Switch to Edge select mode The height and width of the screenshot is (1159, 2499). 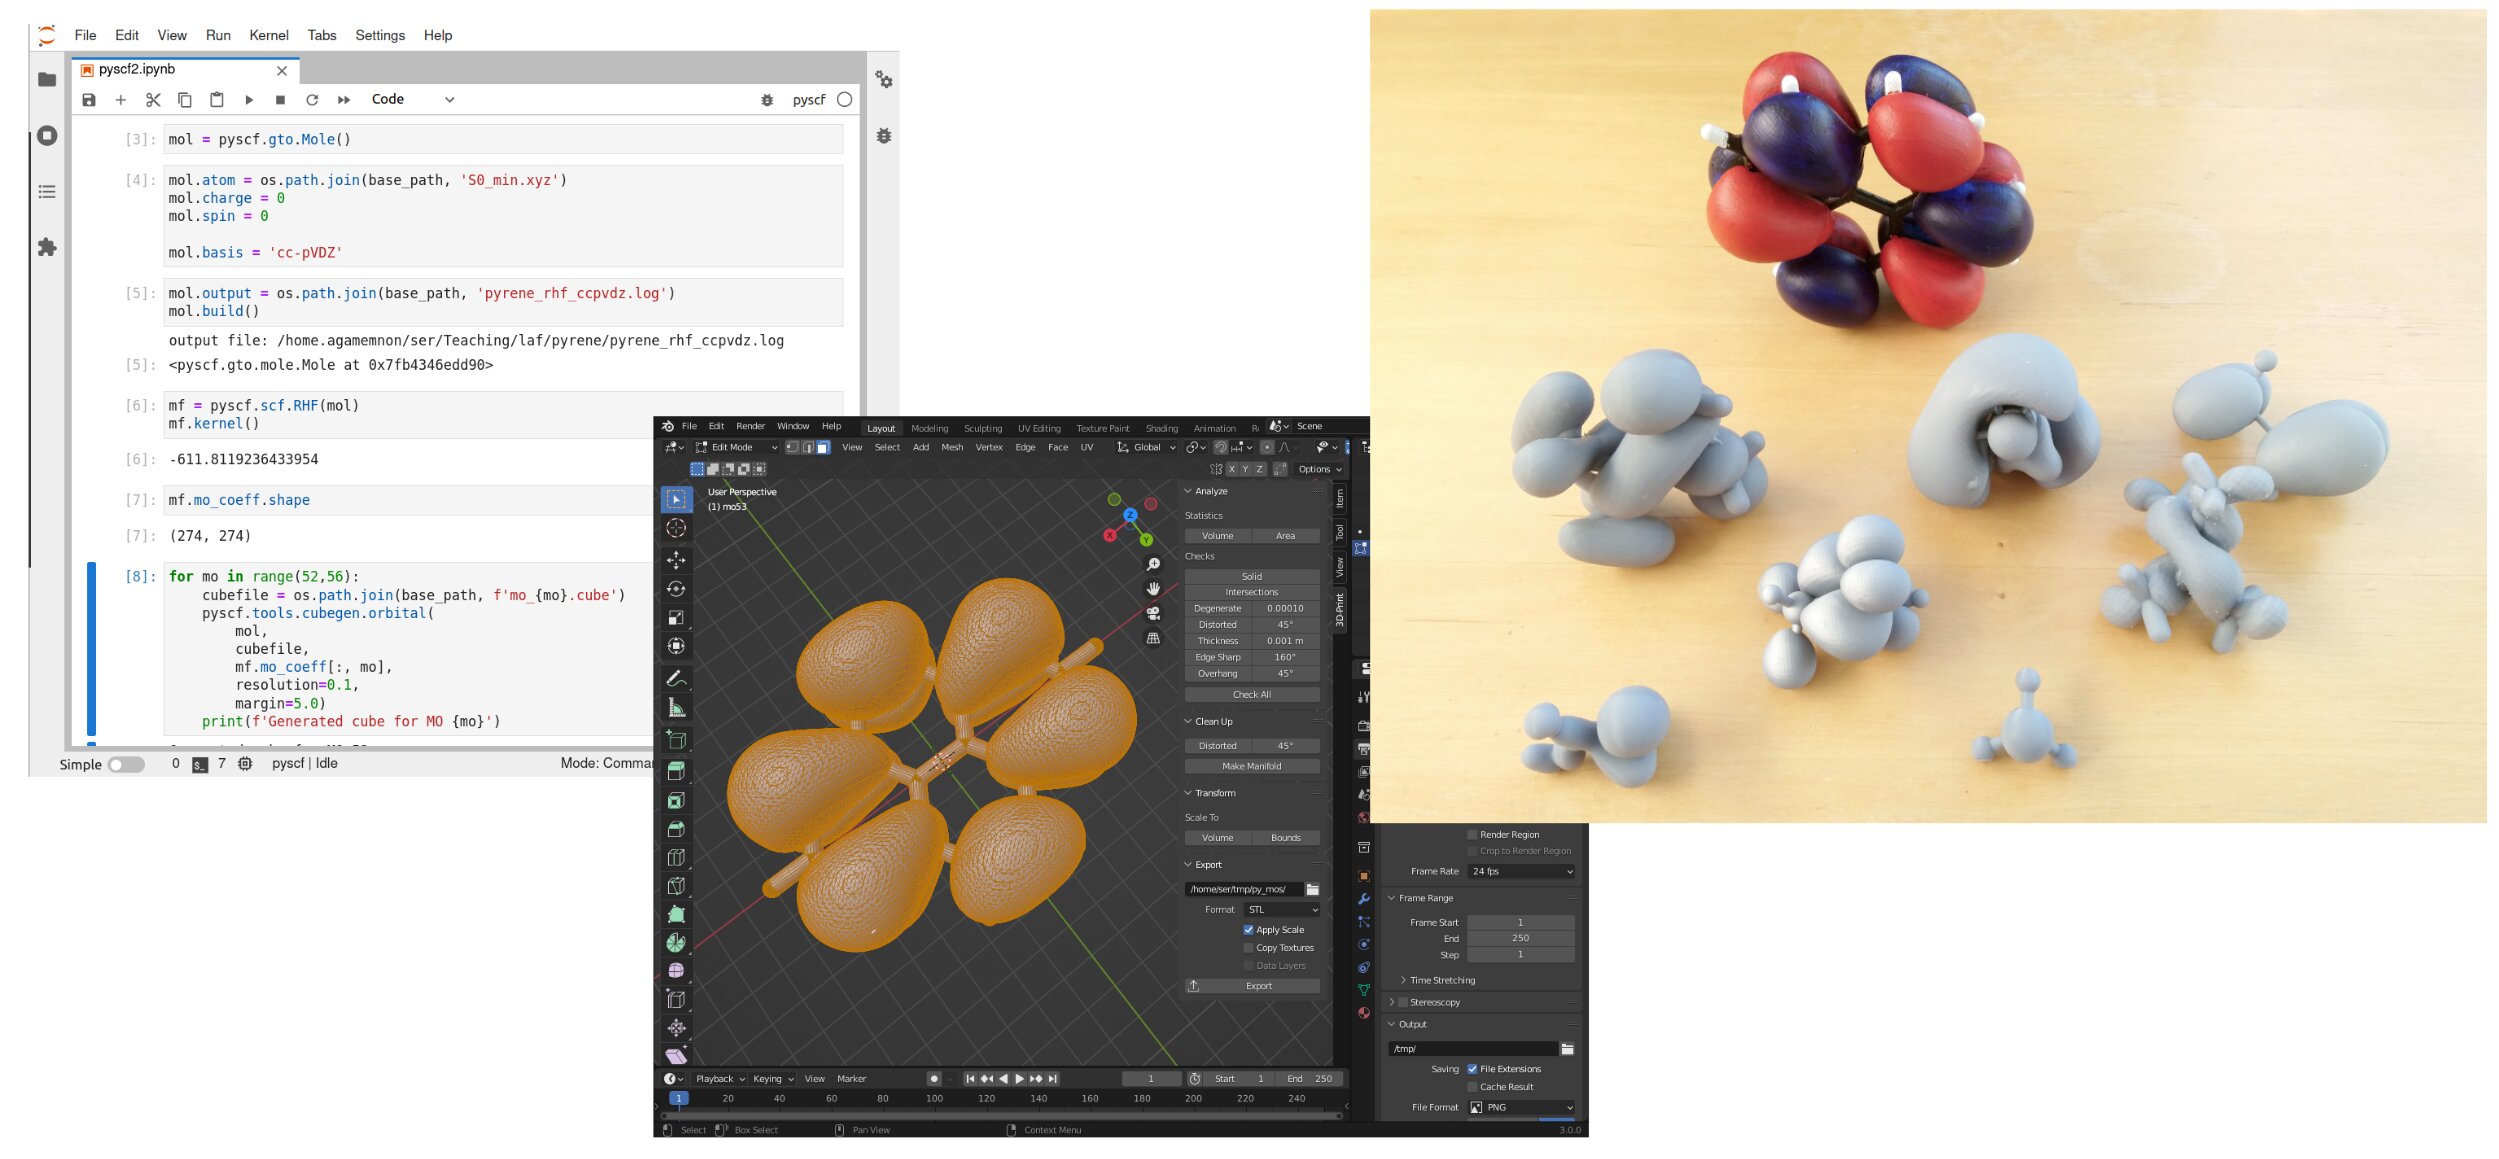[808, 447]
